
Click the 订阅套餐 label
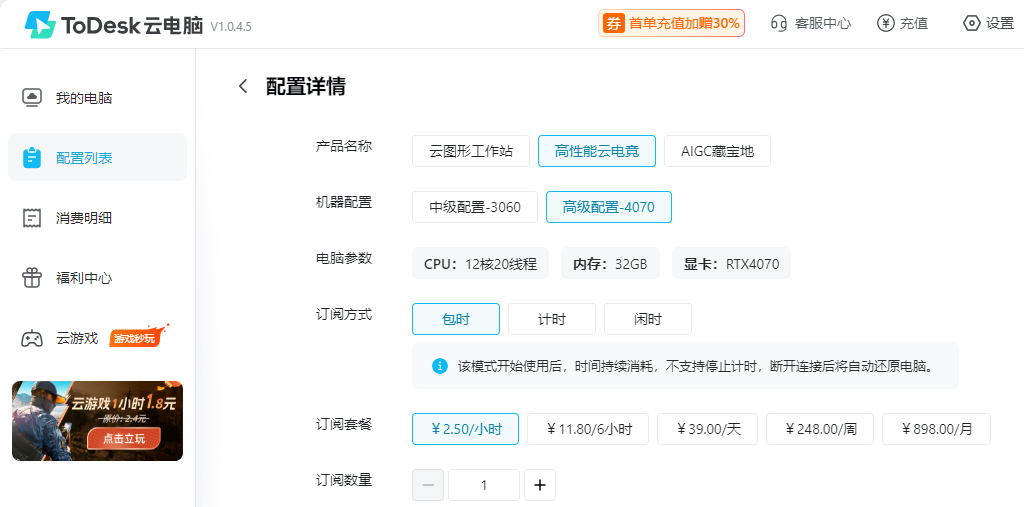click(x=344, y=424)
